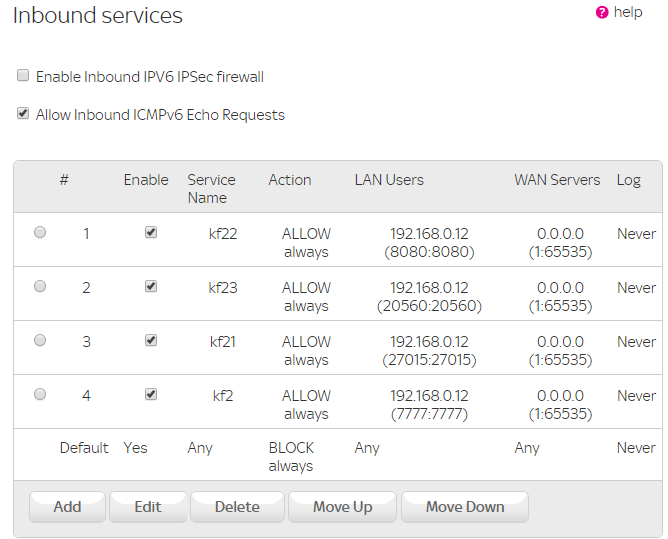Viewport: 668px width, 539px height.
Task: Untick the Enable checkbox for kf21
Action: click(x=151, y=340)
